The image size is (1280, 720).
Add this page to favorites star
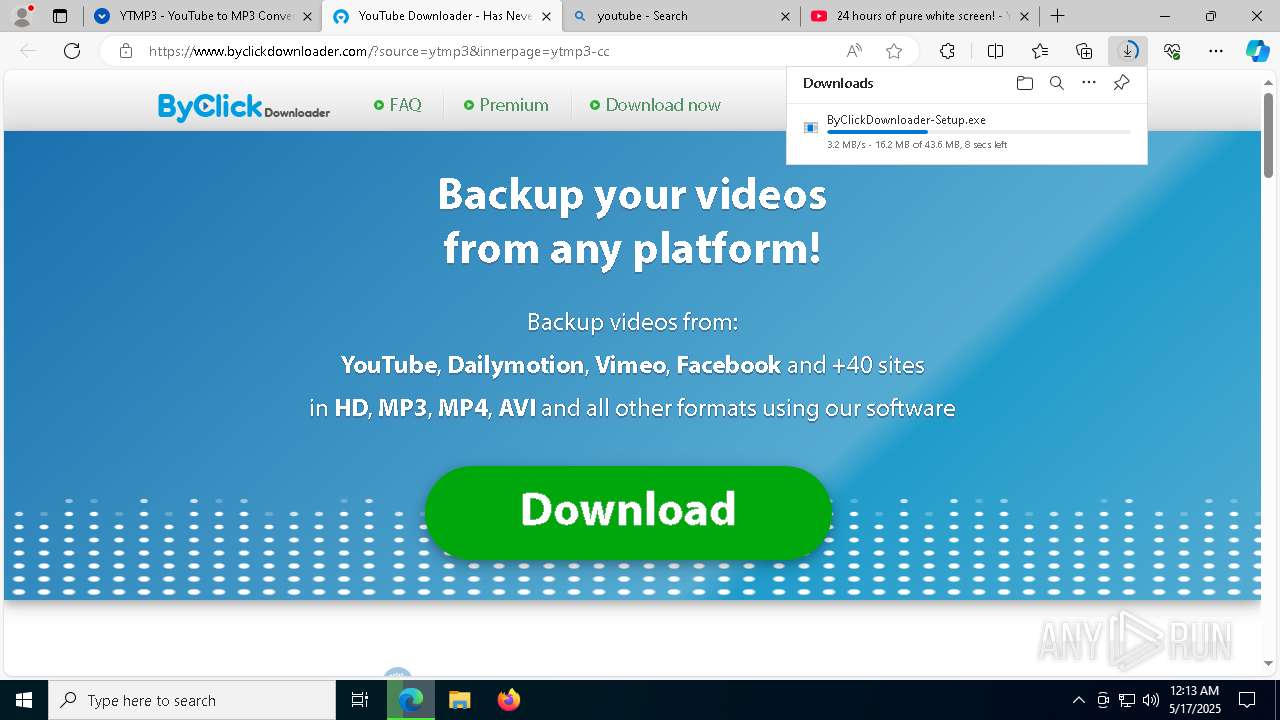click(x=894, y=51)
